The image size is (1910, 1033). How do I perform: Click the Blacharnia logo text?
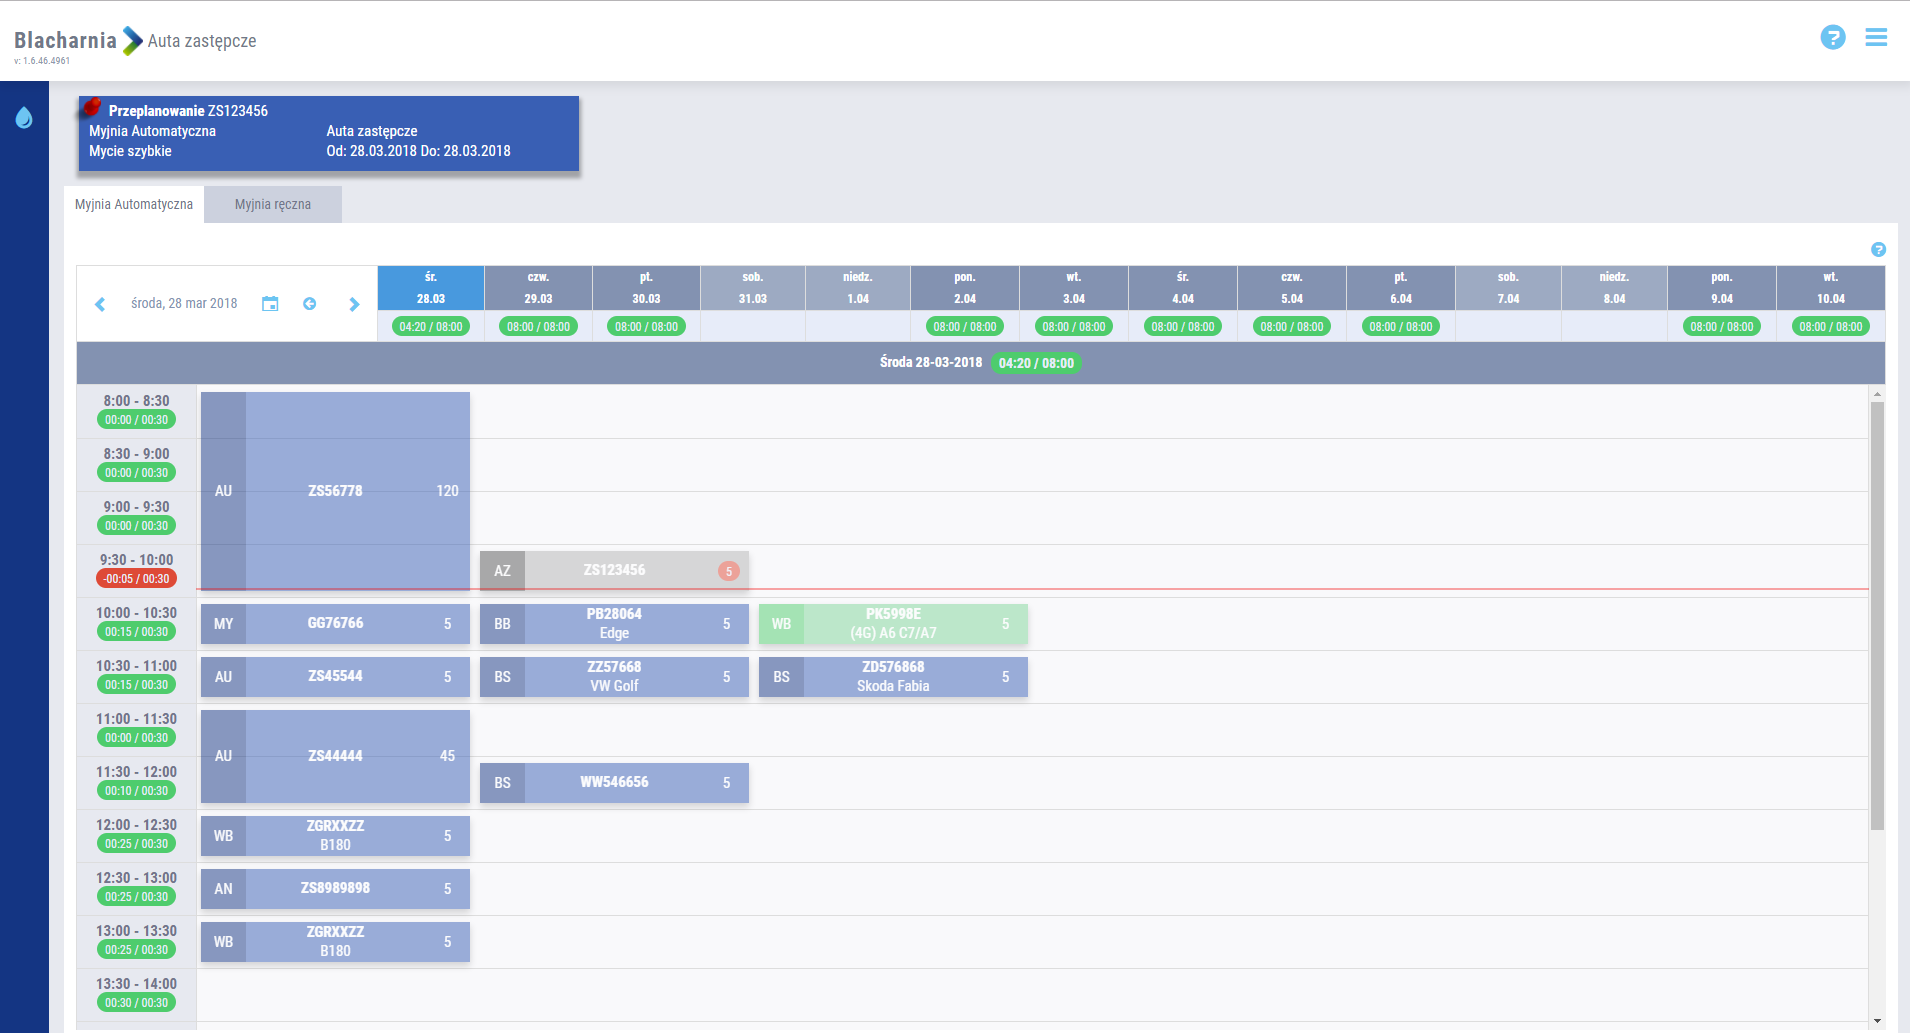tap(65, 41)
